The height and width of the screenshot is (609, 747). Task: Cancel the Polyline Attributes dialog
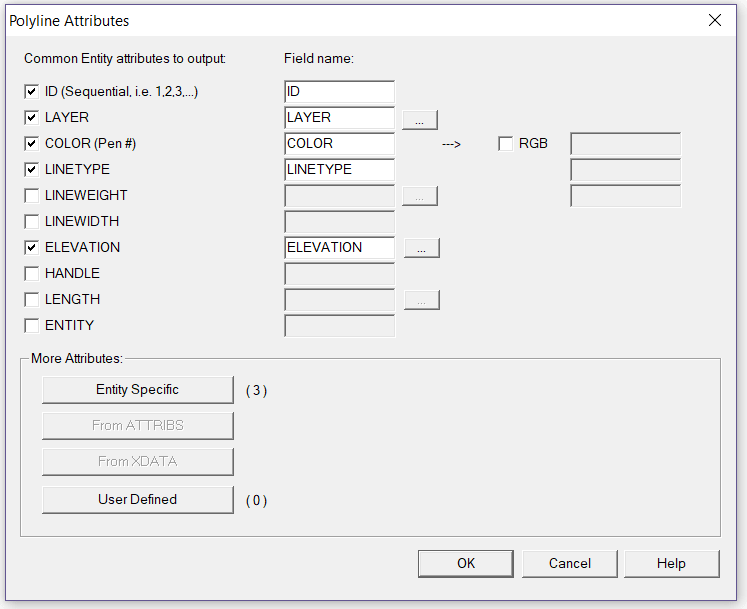(570, 564)
